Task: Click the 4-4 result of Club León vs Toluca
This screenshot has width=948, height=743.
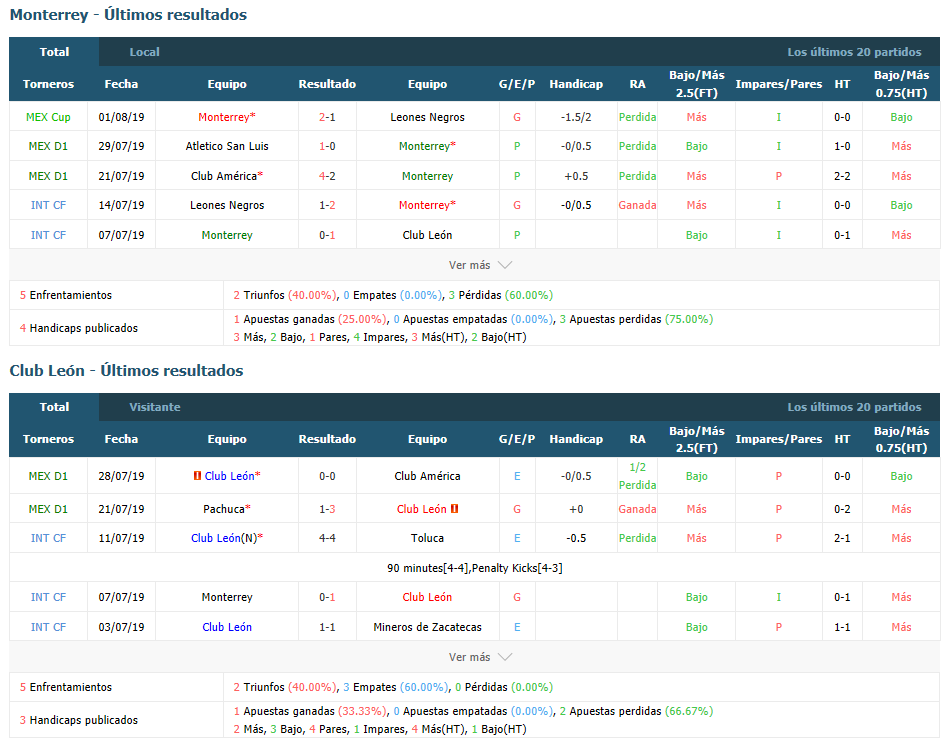Action: pyautogui.click(x=327, y=538)
